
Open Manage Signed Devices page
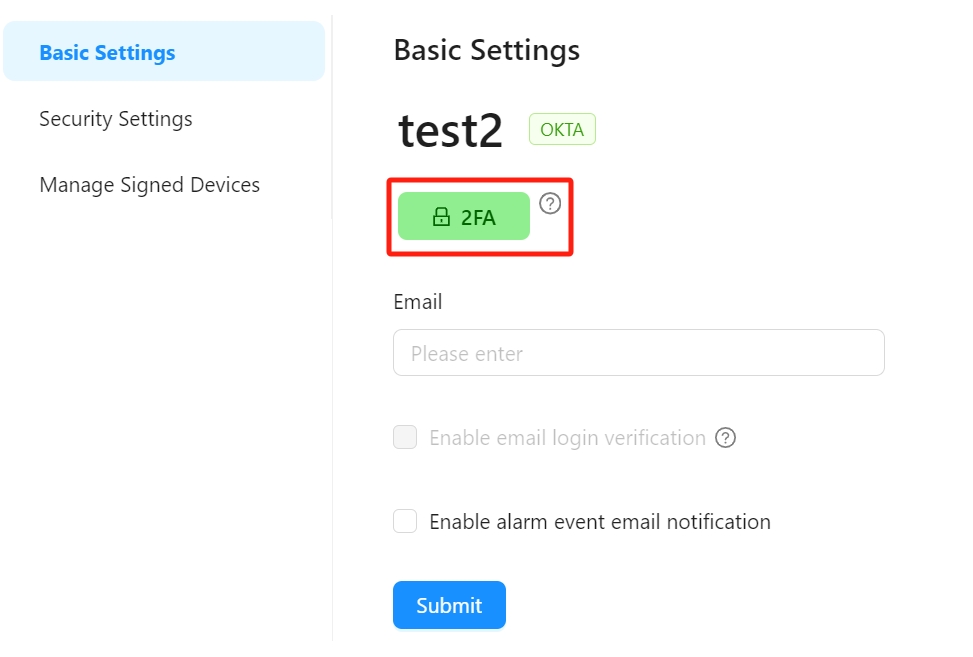point(149,185)
